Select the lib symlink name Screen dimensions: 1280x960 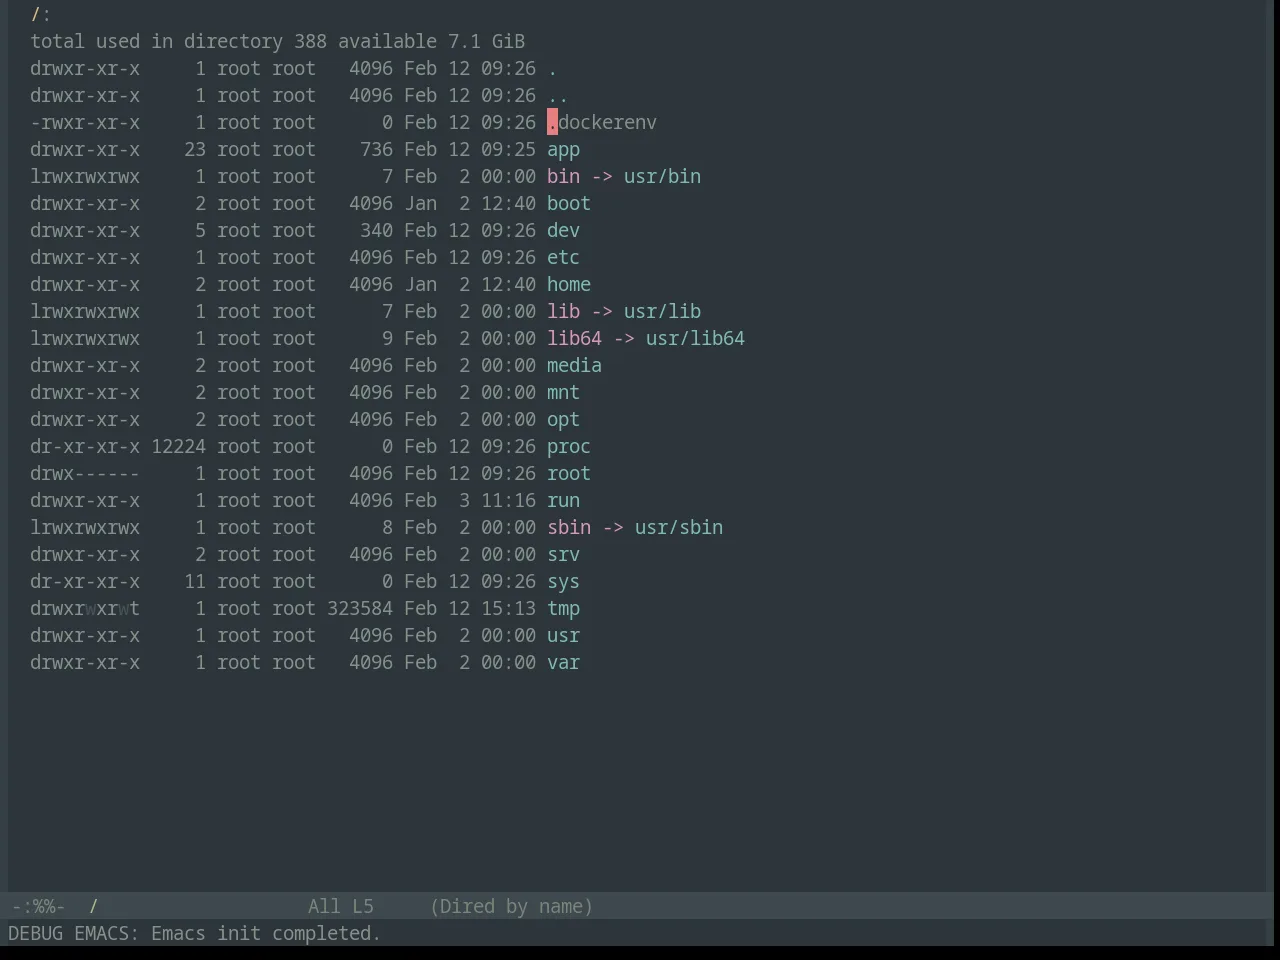click(x=563, y=312)
